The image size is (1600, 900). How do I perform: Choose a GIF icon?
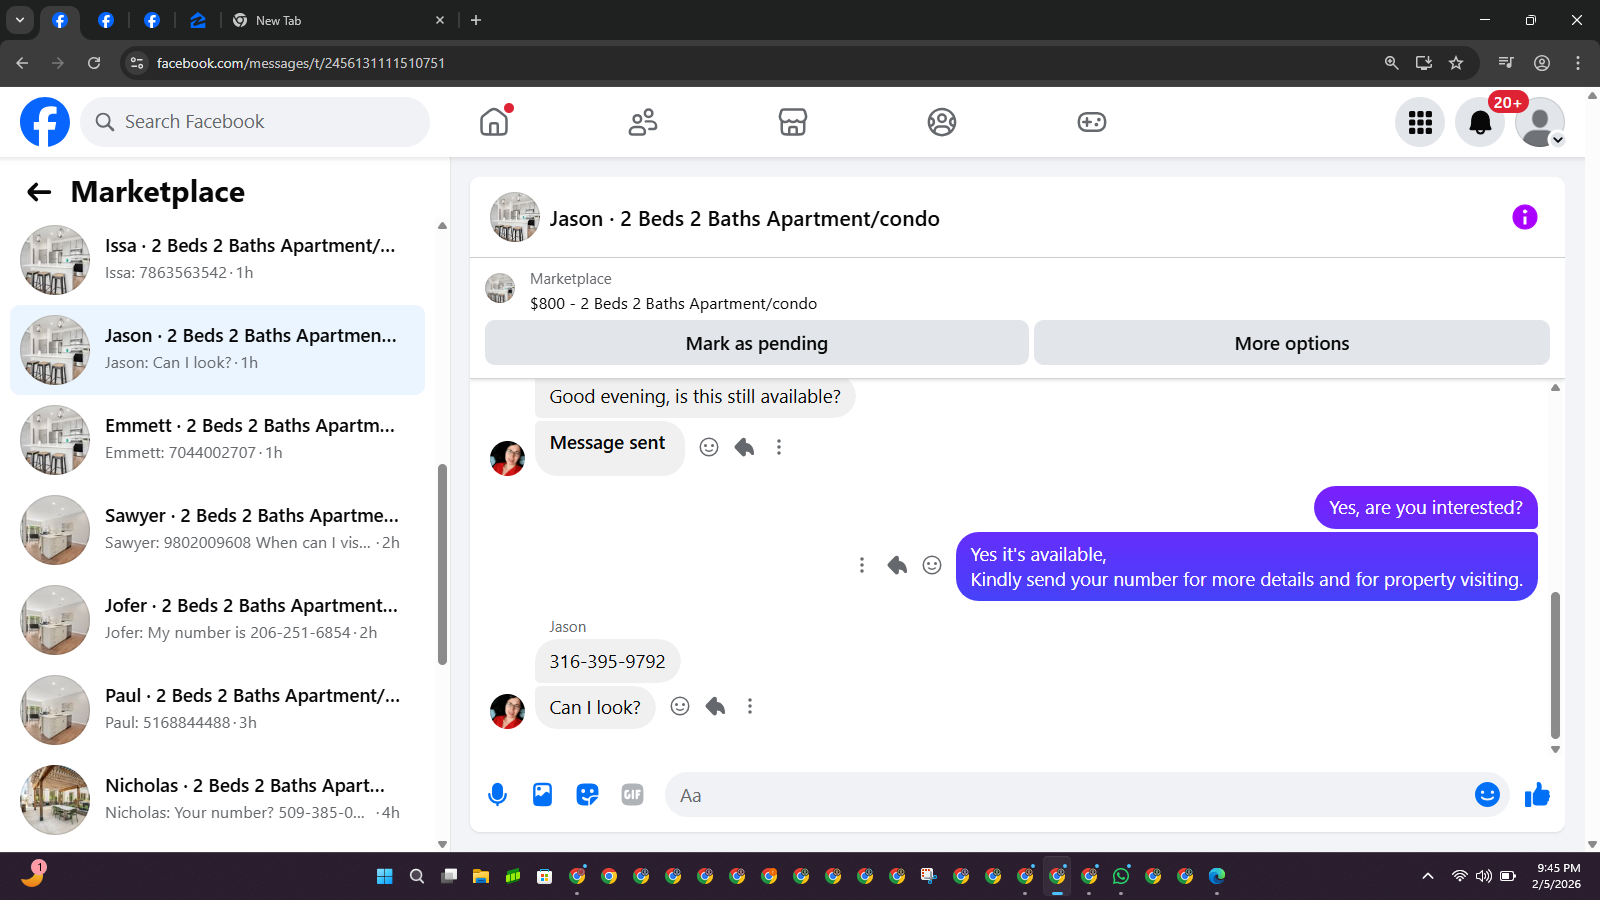(x=632, y=795)
